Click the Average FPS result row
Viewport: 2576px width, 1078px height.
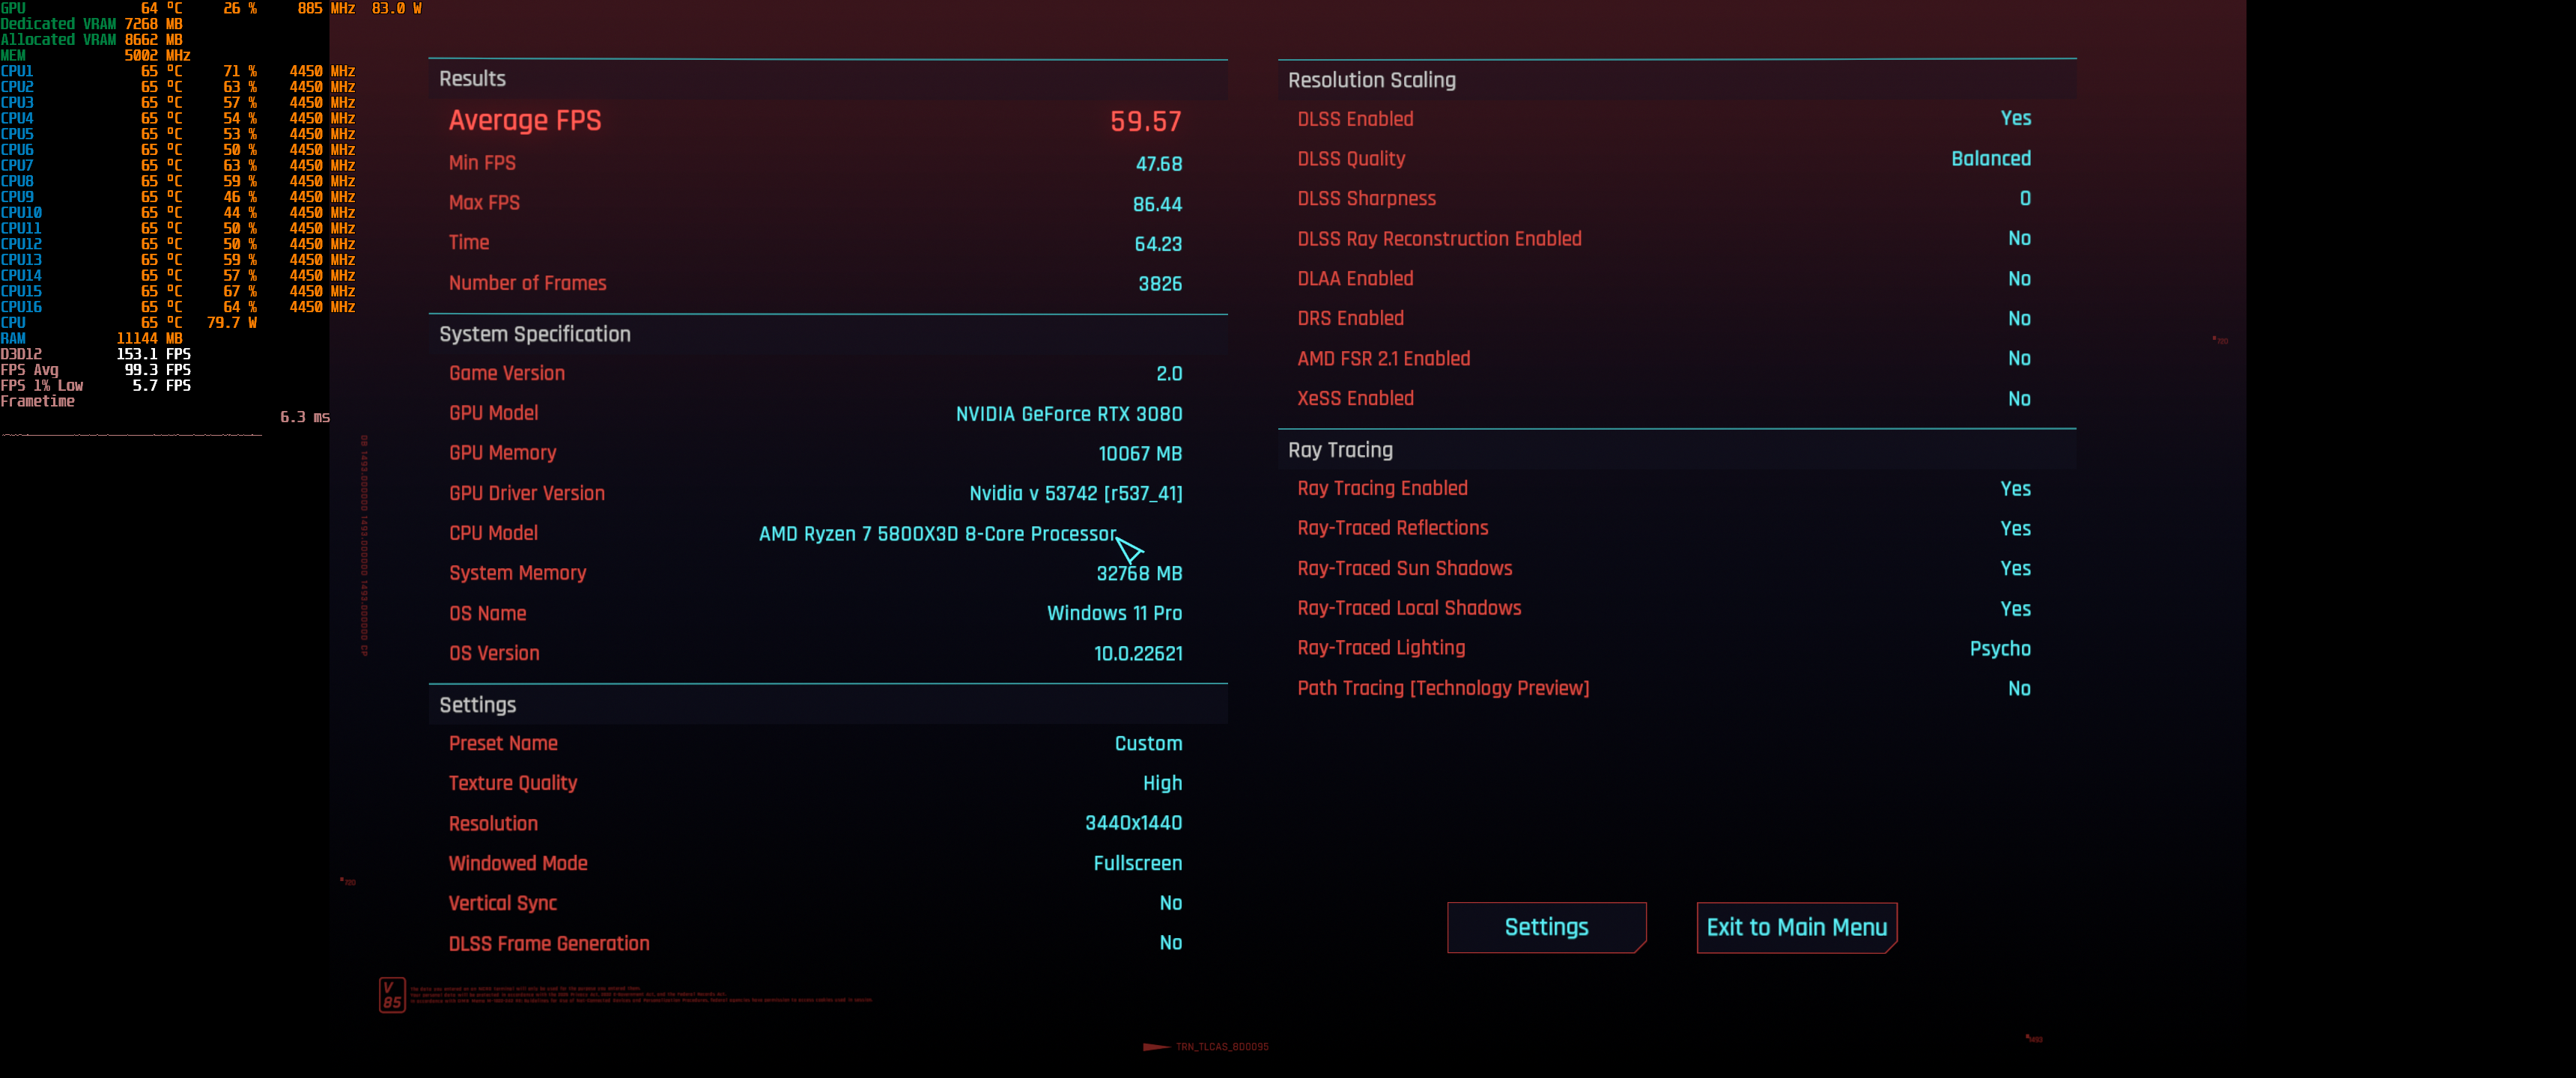click(x=814, y=121)
